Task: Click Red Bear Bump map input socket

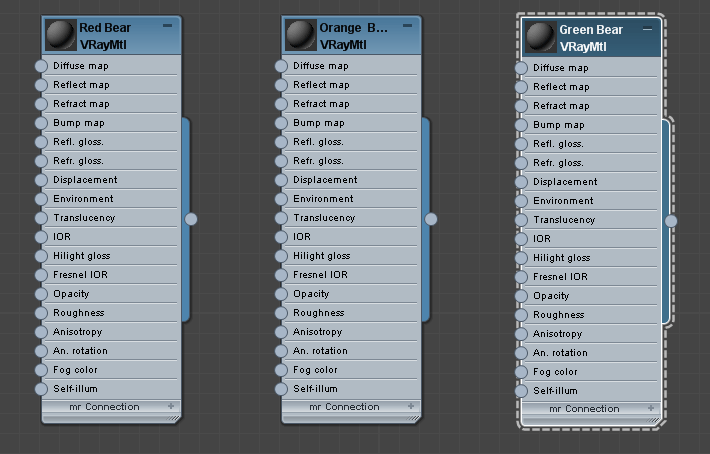Action: 41,123
